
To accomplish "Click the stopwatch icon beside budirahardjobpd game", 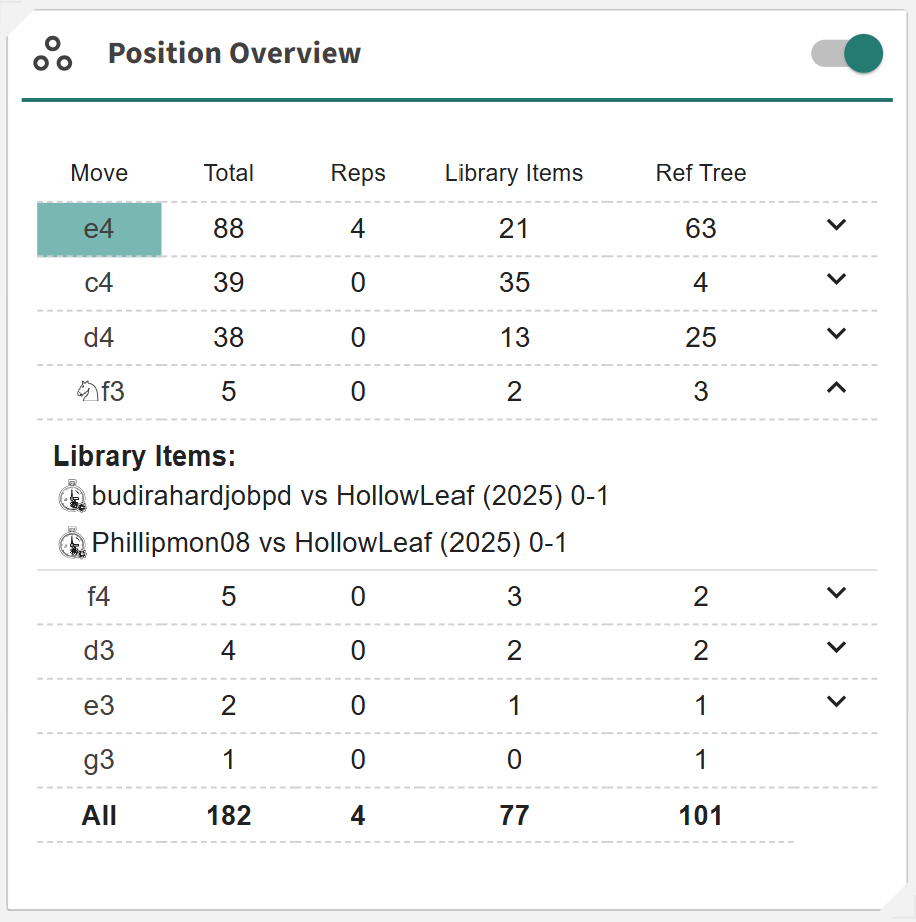I will click(73, 496).
